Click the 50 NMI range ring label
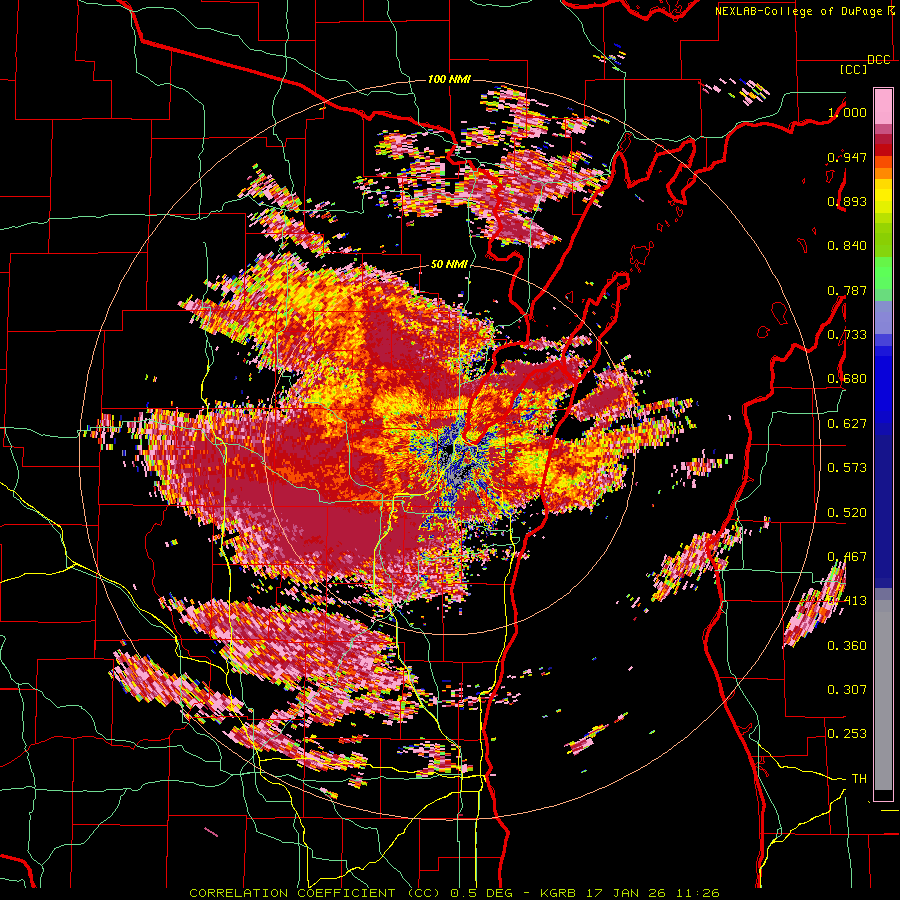Screen dimensions: 900x900 [449, 265]
